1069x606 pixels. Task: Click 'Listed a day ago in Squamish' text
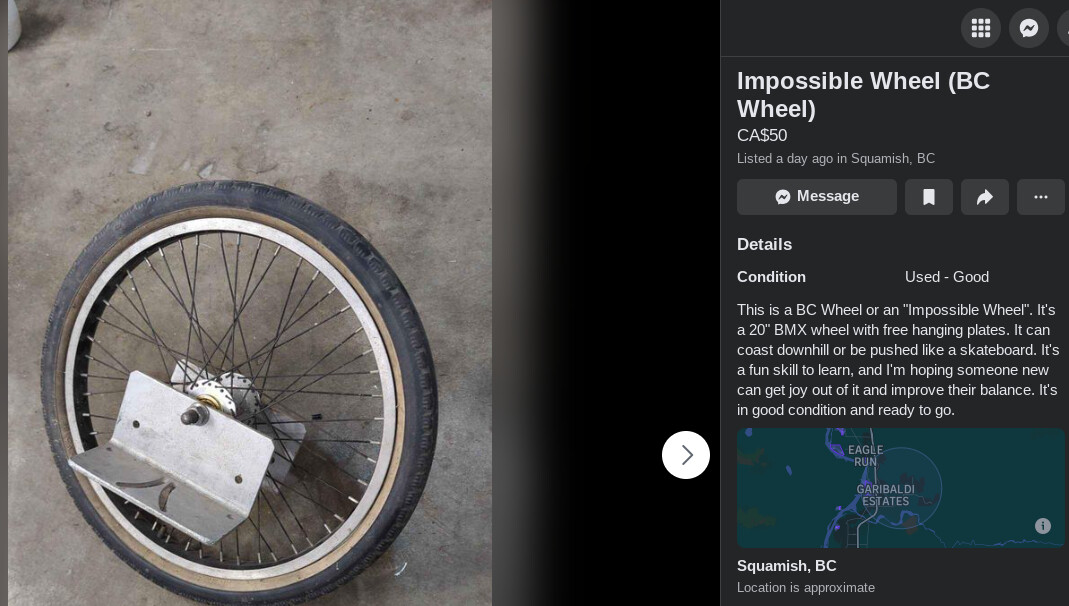point(836,158)
